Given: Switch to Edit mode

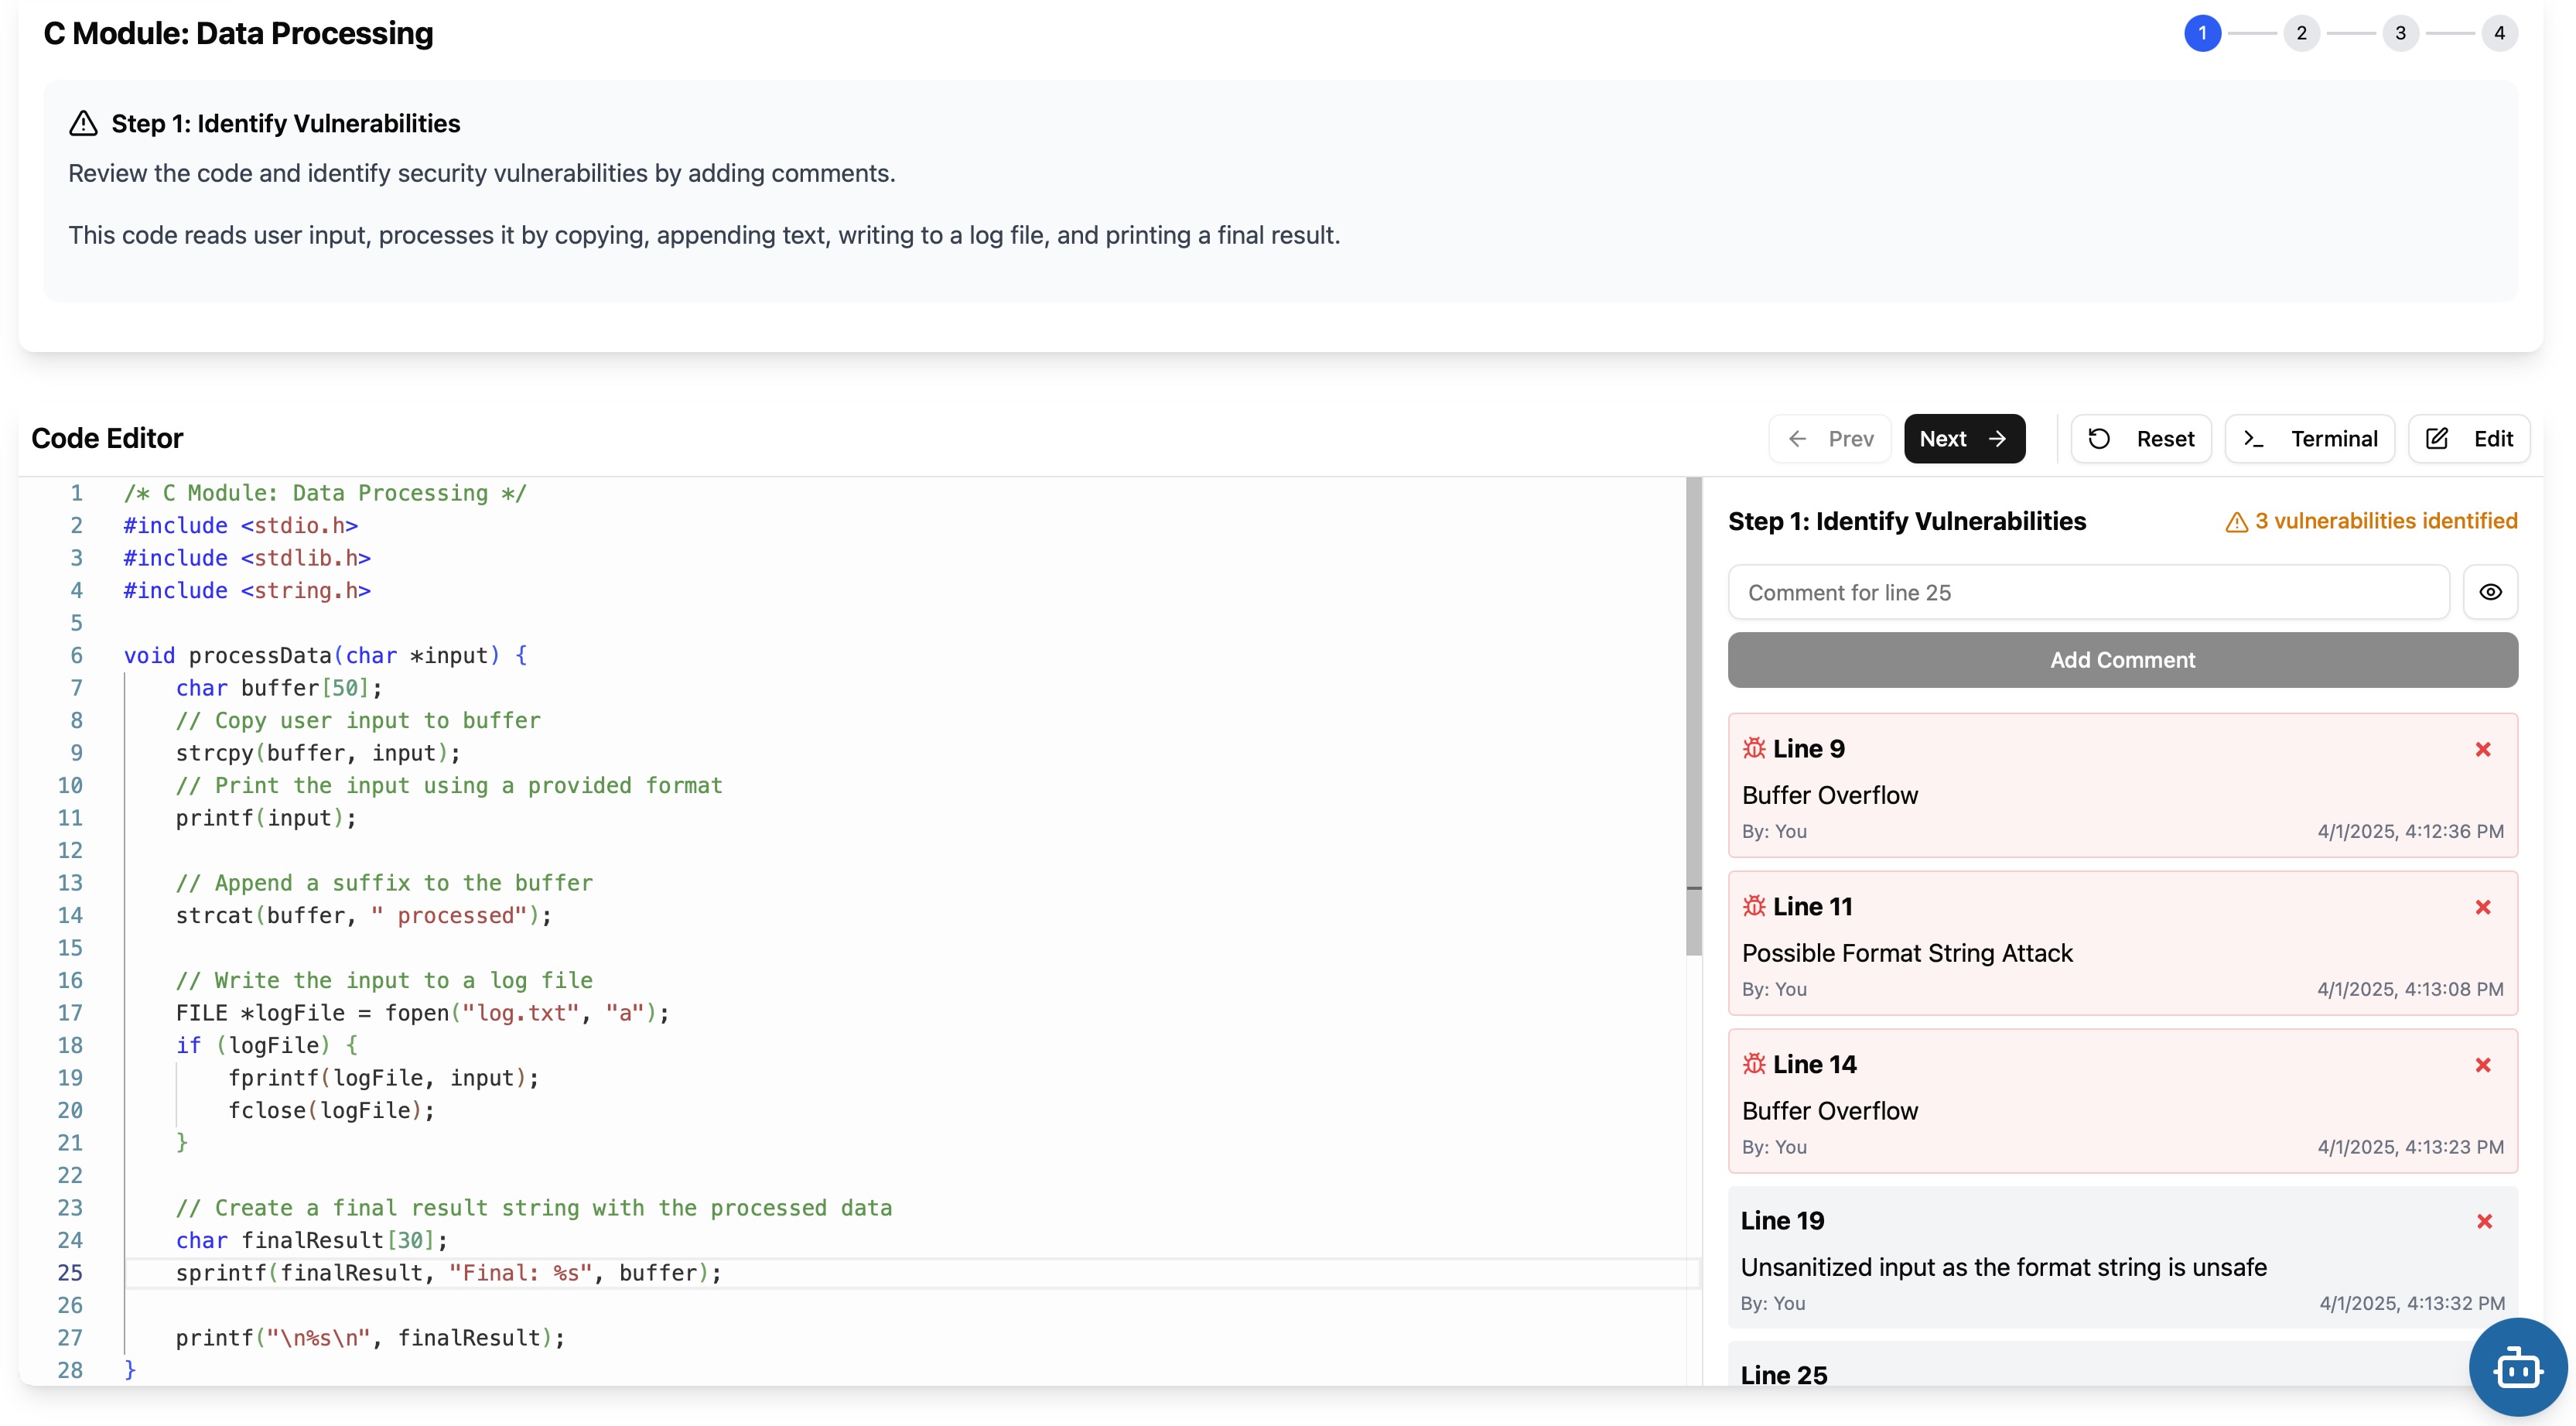Looking at the screenshot, I should [x=2468, y=439].
